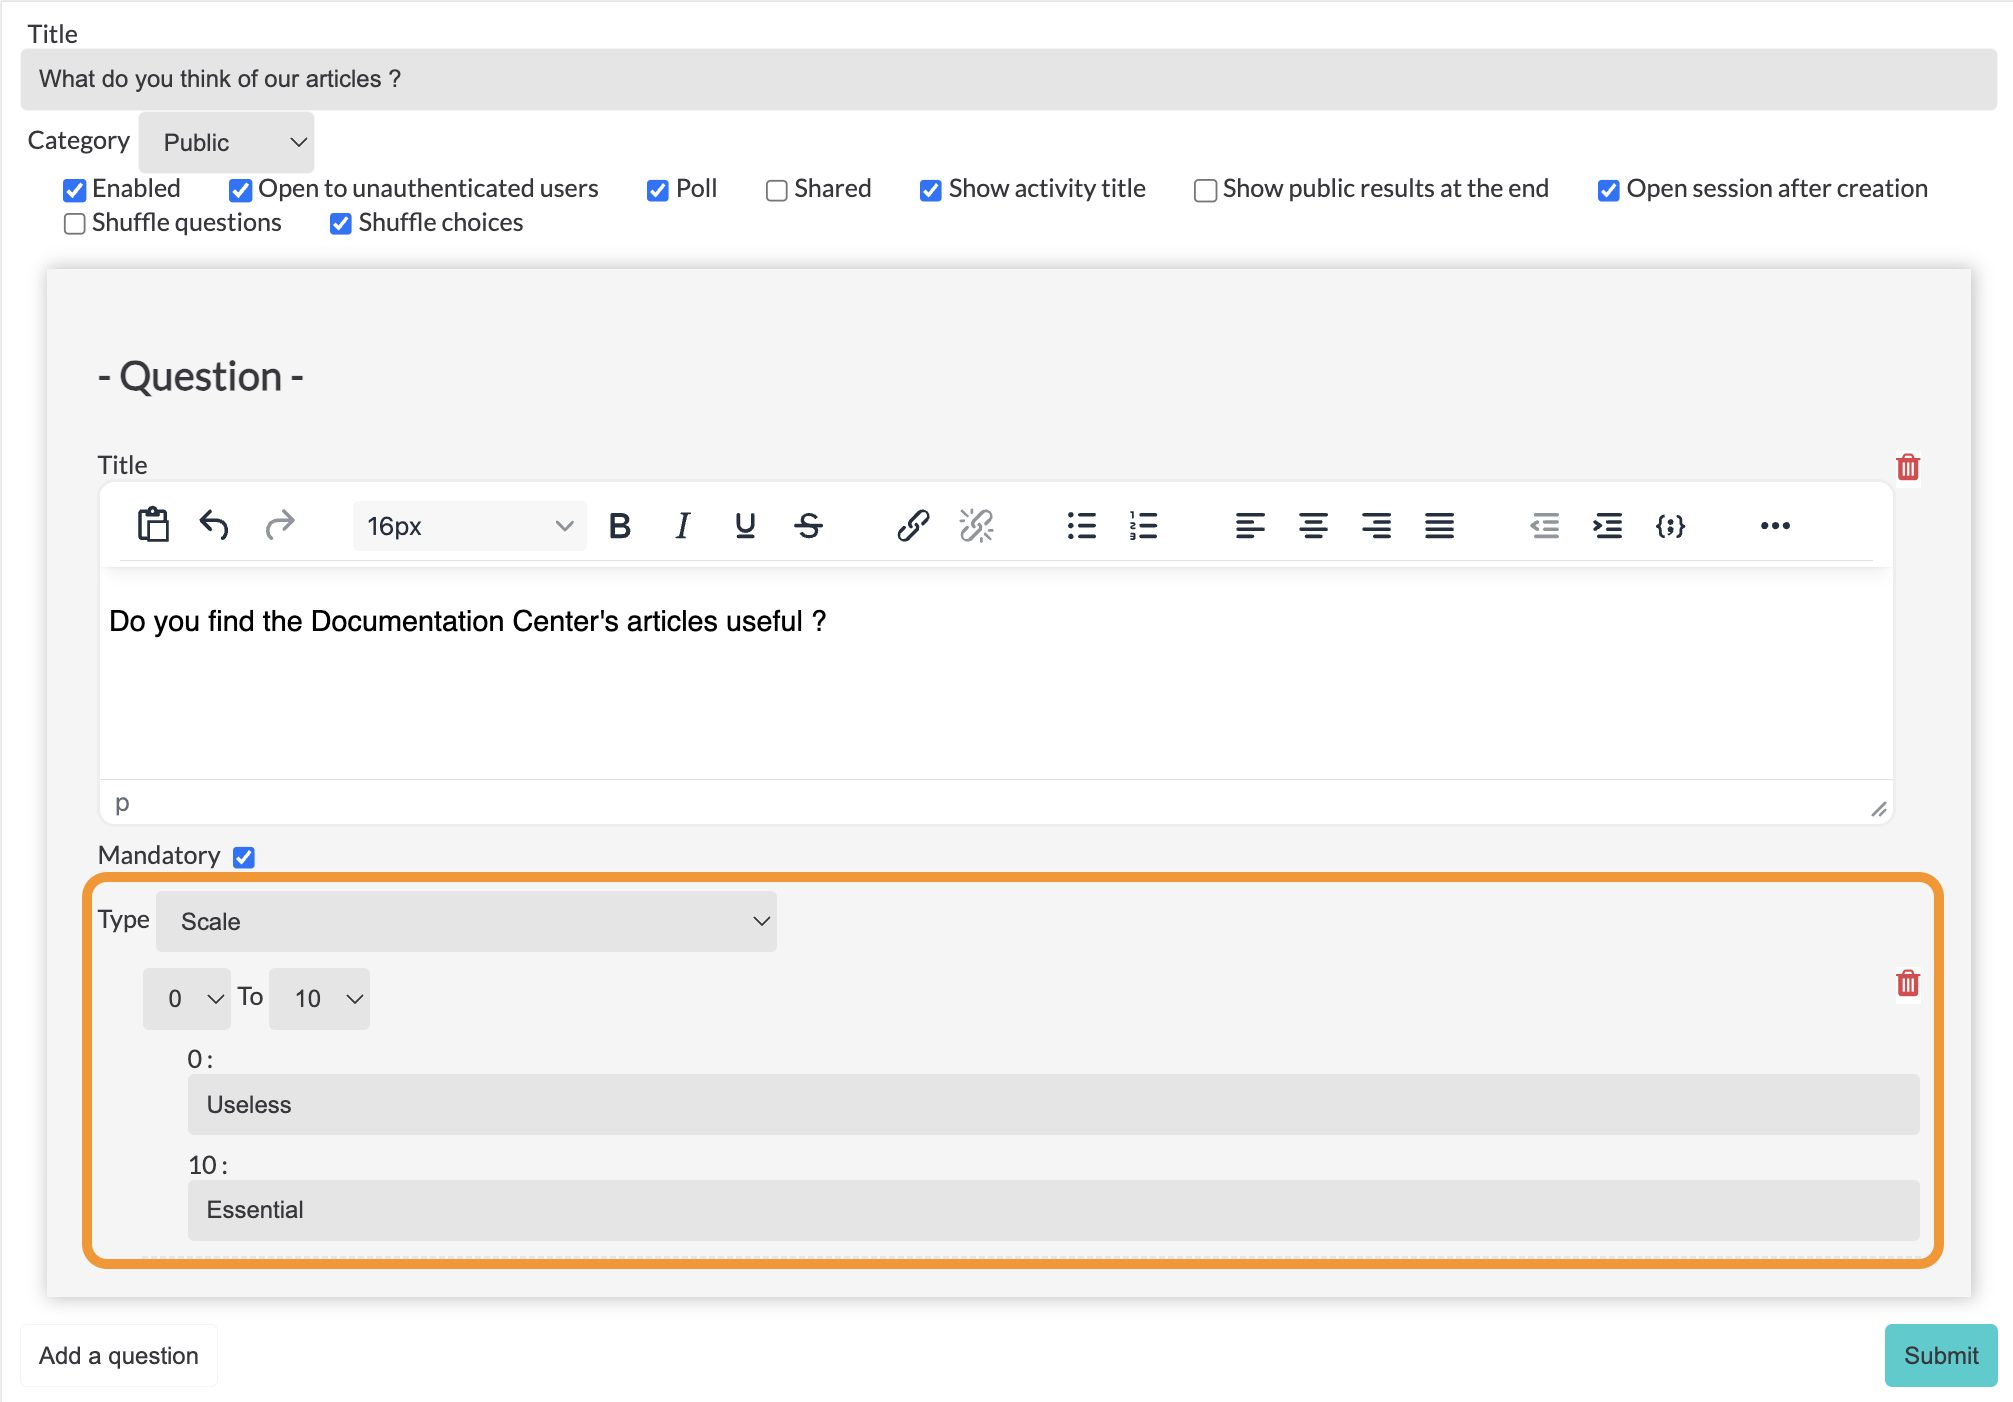Screen dimensions: 2013x1402
Task: Align text left
Action: (x=1250, y=525)
